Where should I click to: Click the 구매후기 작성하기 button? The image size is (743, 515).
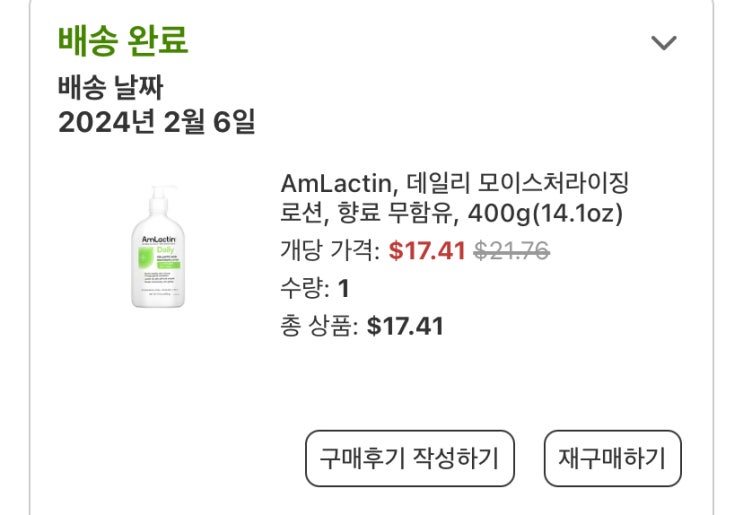409,459
